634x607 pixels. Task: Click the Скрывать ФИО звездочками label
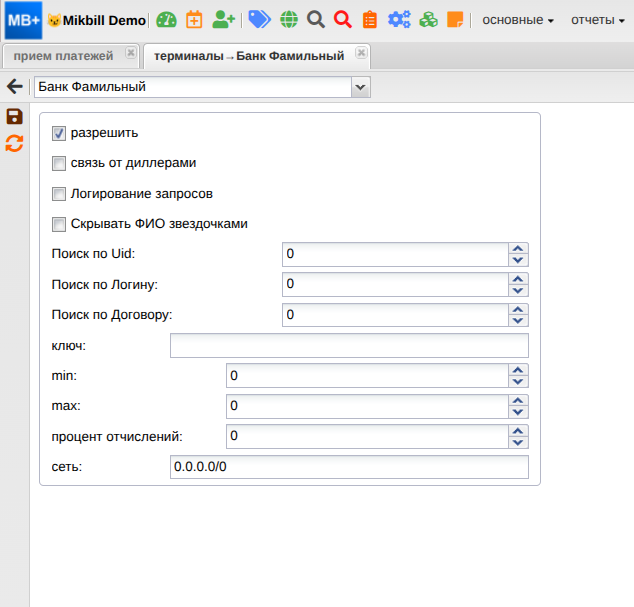(159, 224)
